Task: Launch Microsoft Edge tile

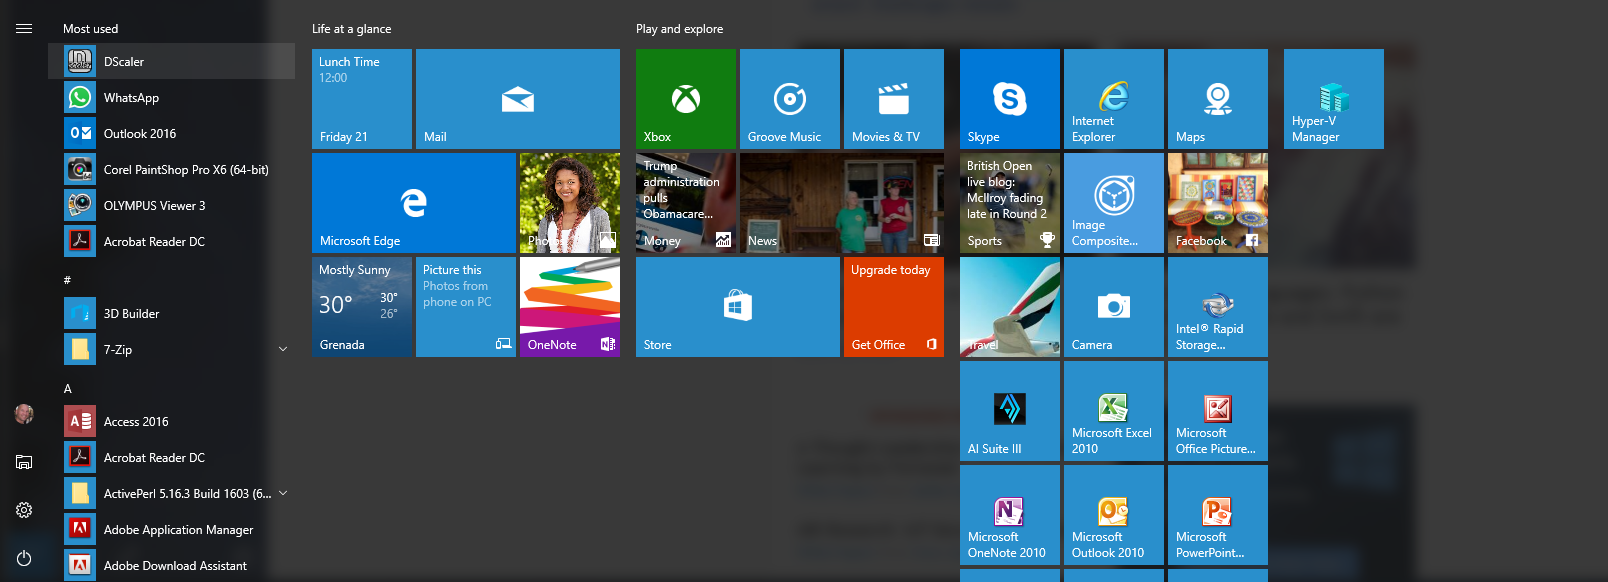Action: (x=414, y=203)
